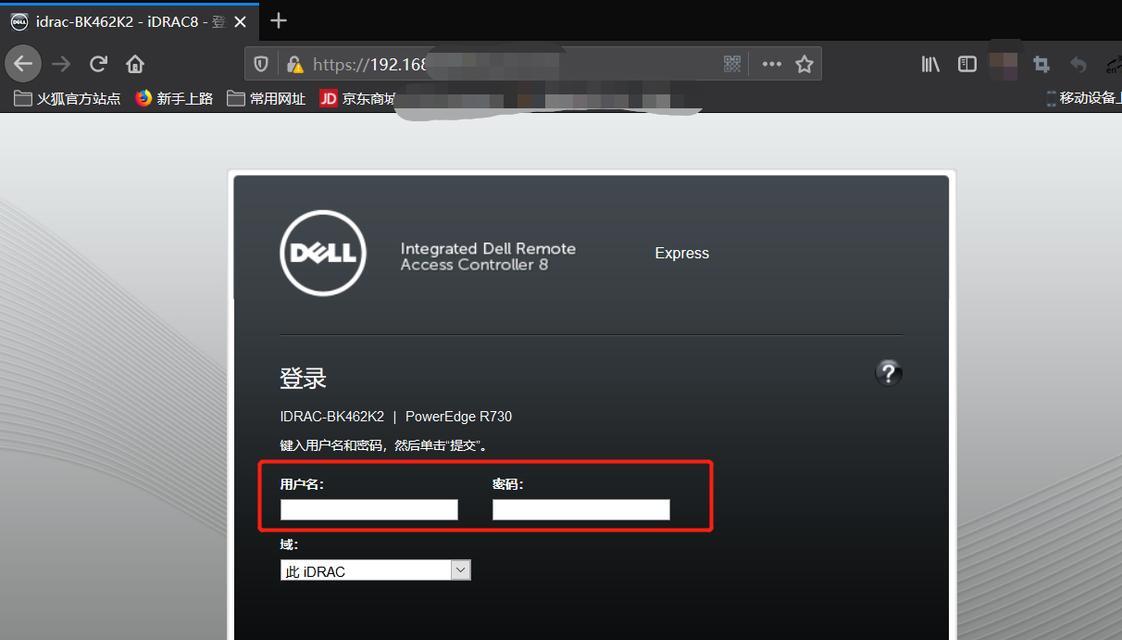Open the page actions three-dot menu
The image size is (1122, 640).
(771, 64)
